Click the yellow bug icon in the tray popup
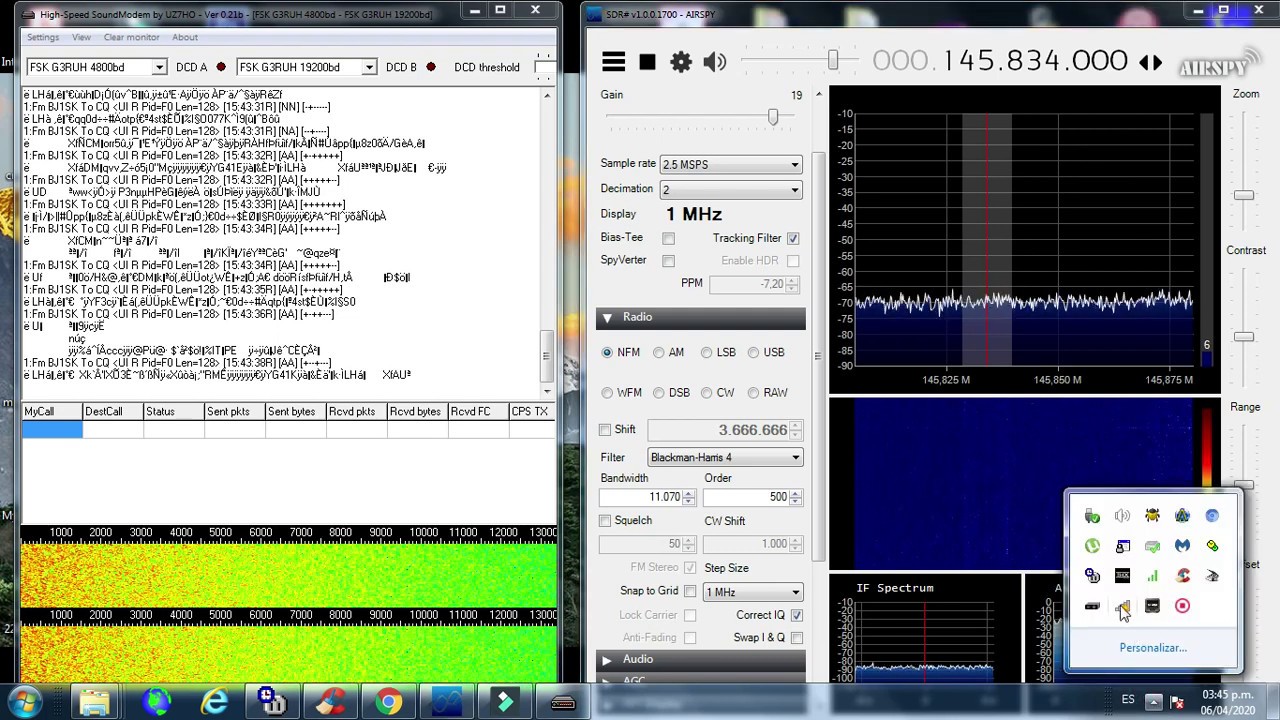1280x720 pixels. (x=1152, y=516)
